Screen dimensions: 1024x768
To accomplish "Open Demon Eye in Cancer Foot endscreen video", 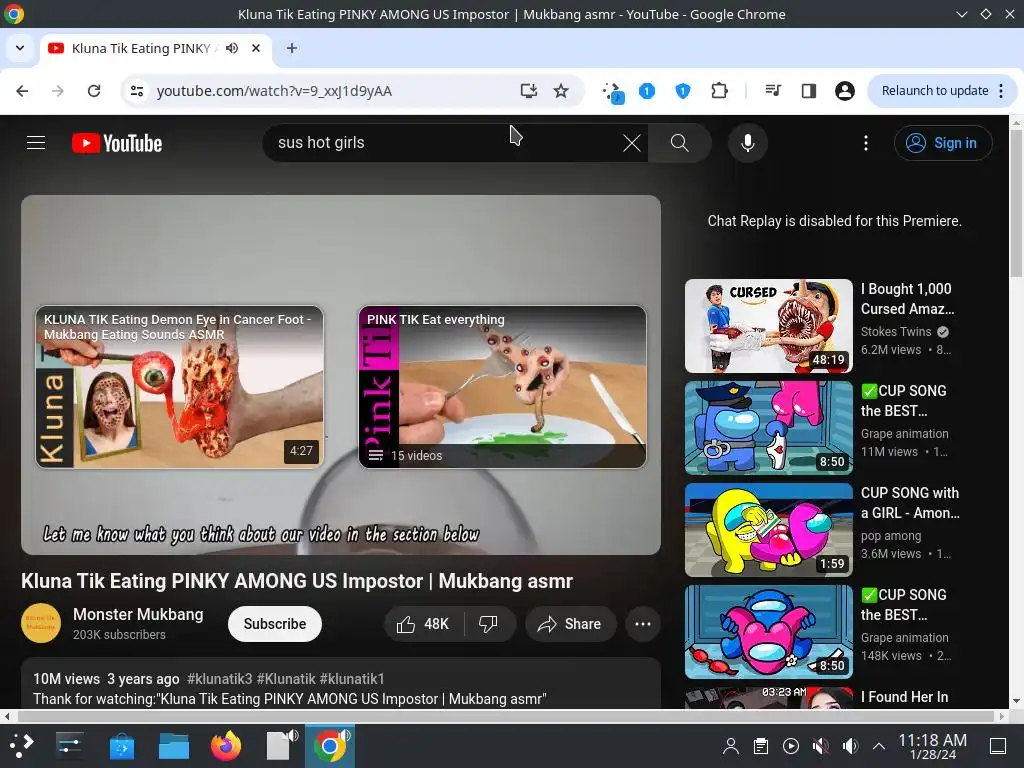I will click(x=180, y=387).
